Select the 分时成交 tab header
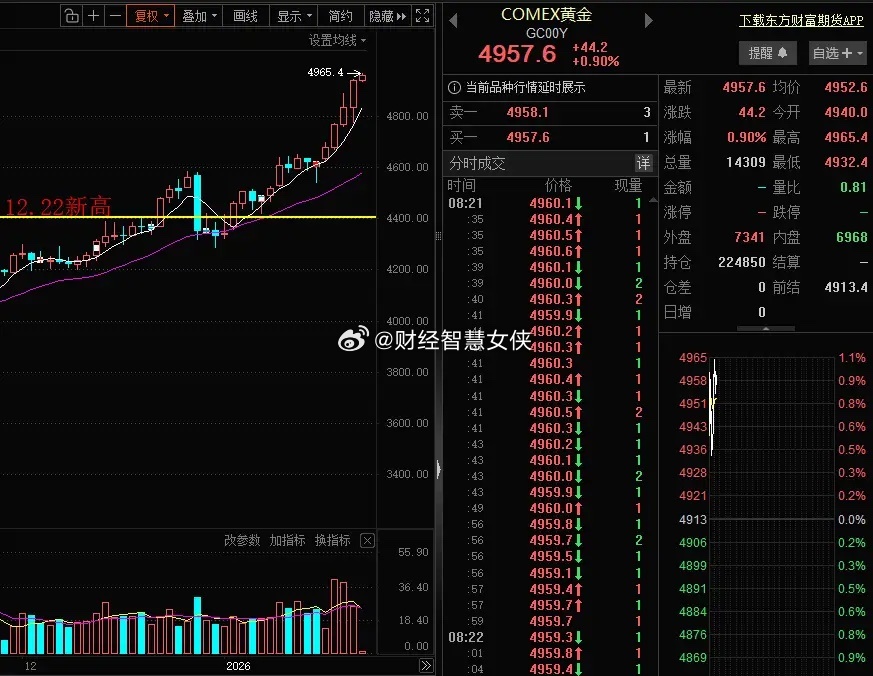The height and width of the screenshot is (676, 873). [477, 163]
